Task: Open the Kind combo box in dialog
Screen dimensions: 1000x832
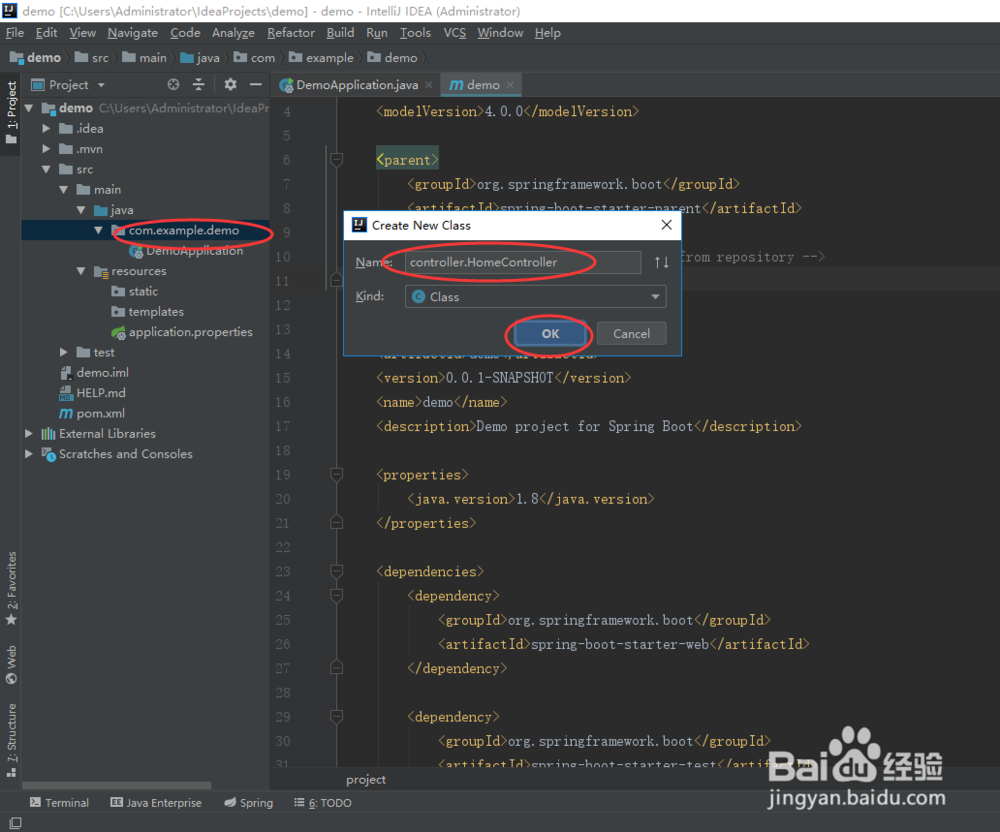Action: tap(535, 296)
